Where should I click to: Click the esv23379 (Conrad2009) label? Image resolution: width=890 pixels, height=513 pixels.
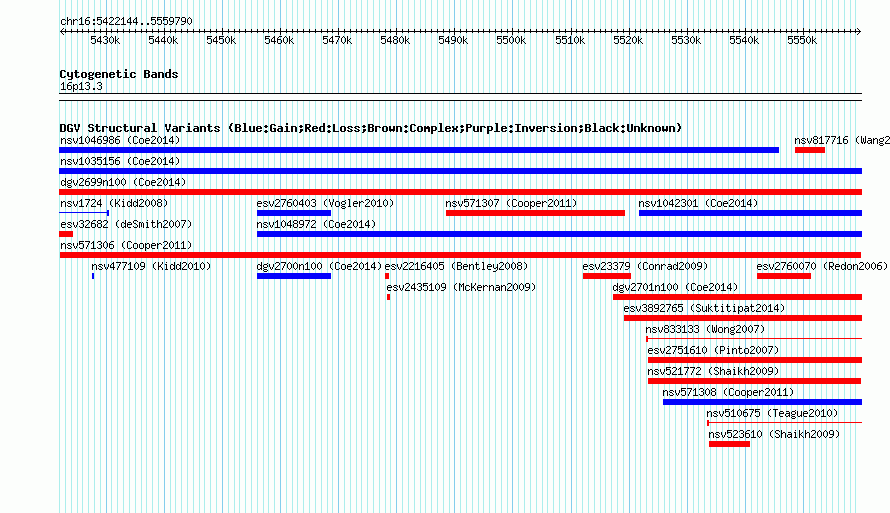(645, 266)
